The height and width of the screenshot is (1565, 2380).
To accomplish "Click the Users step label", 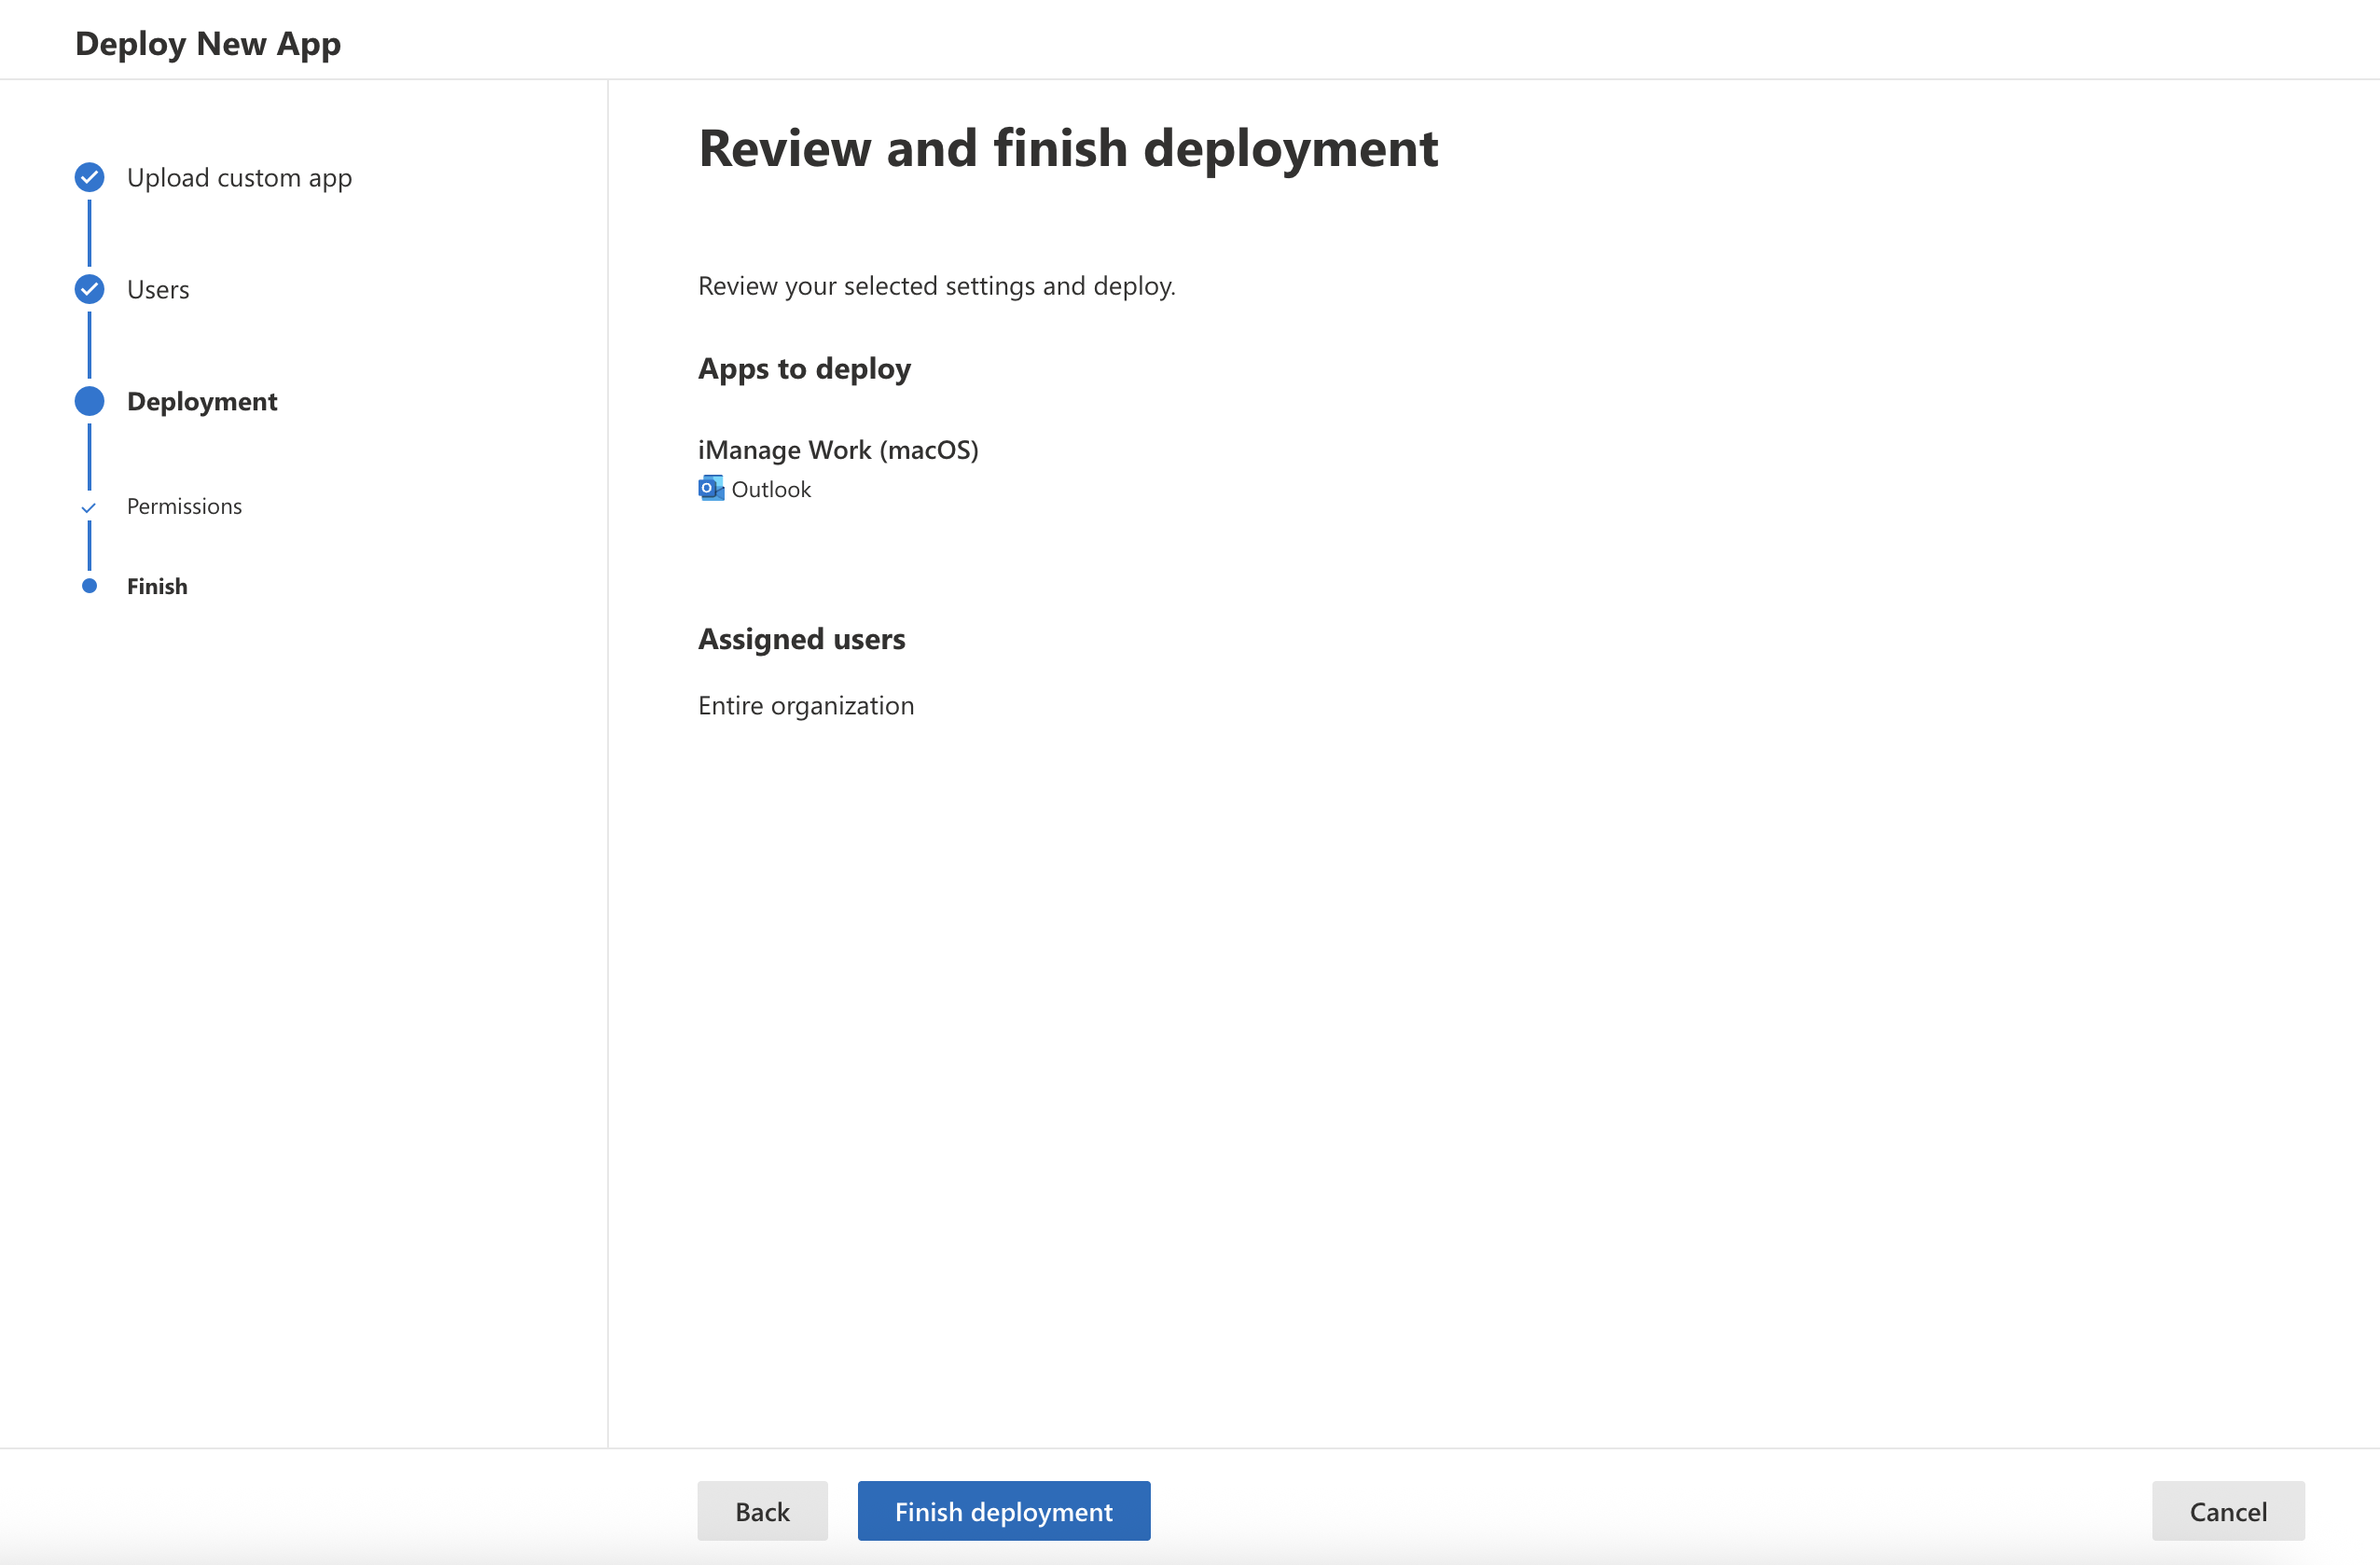I will pos(158,289).
